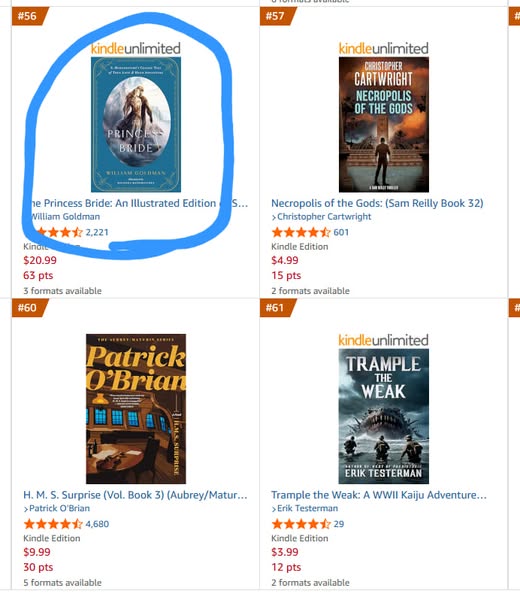Viewport: 520px width, 600px height.
Task: Open H.M.S. Surprise book cover
Action: (136, 409)
